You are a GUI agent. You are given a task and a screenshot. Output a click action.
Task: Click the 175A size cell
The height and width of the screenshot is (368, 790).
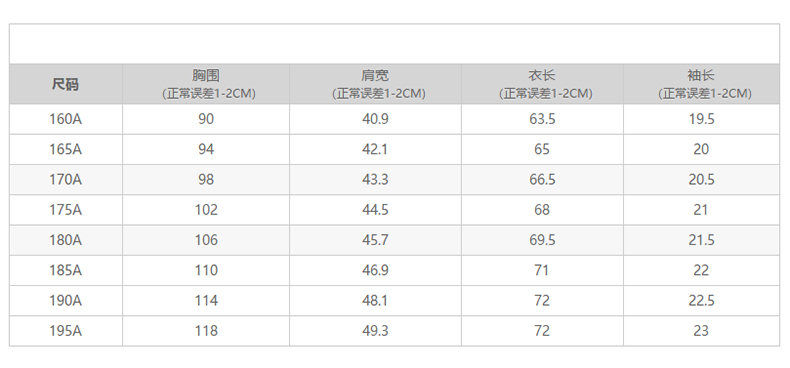coord(65,210)
